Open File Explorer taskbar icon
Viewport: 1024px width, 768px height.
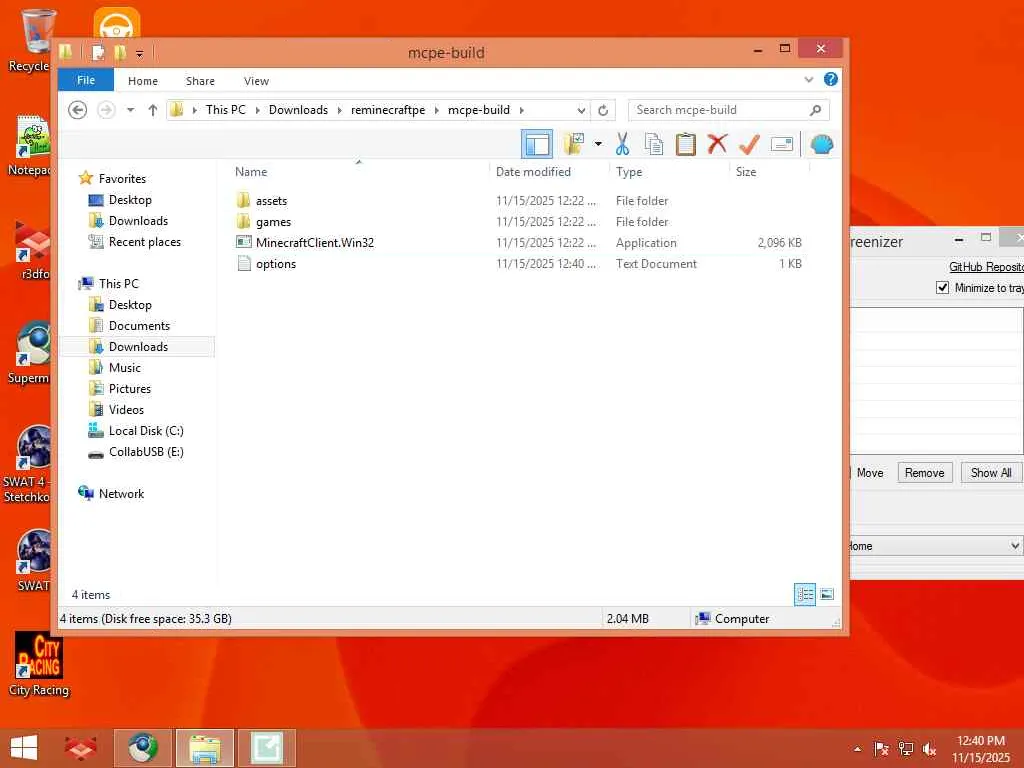[204, 748]
